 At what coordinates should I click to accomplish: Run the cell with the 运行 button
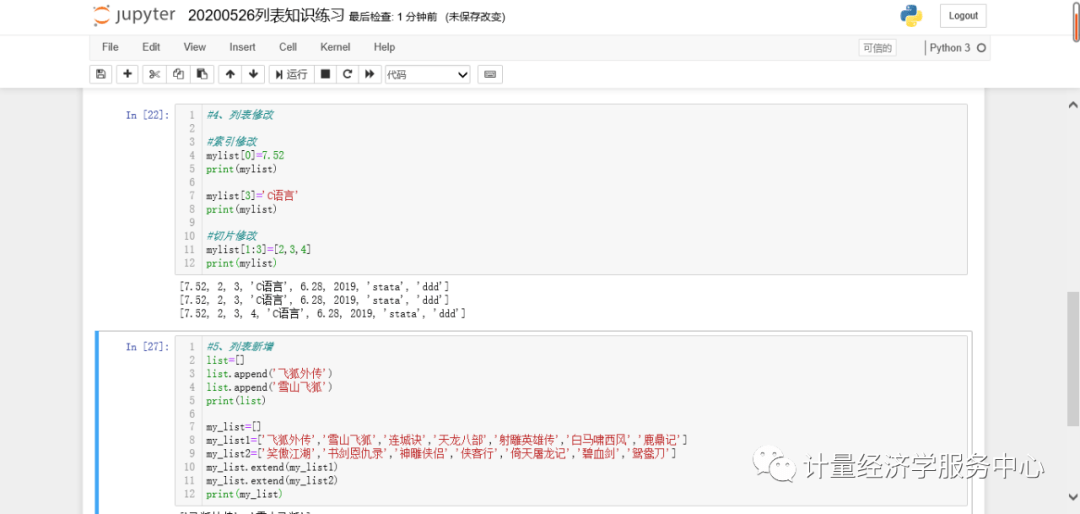tap(291, 74)
